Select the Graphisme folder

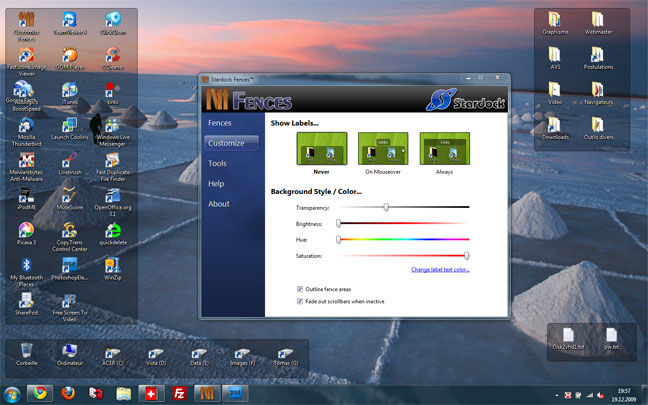tap(555, 23)
